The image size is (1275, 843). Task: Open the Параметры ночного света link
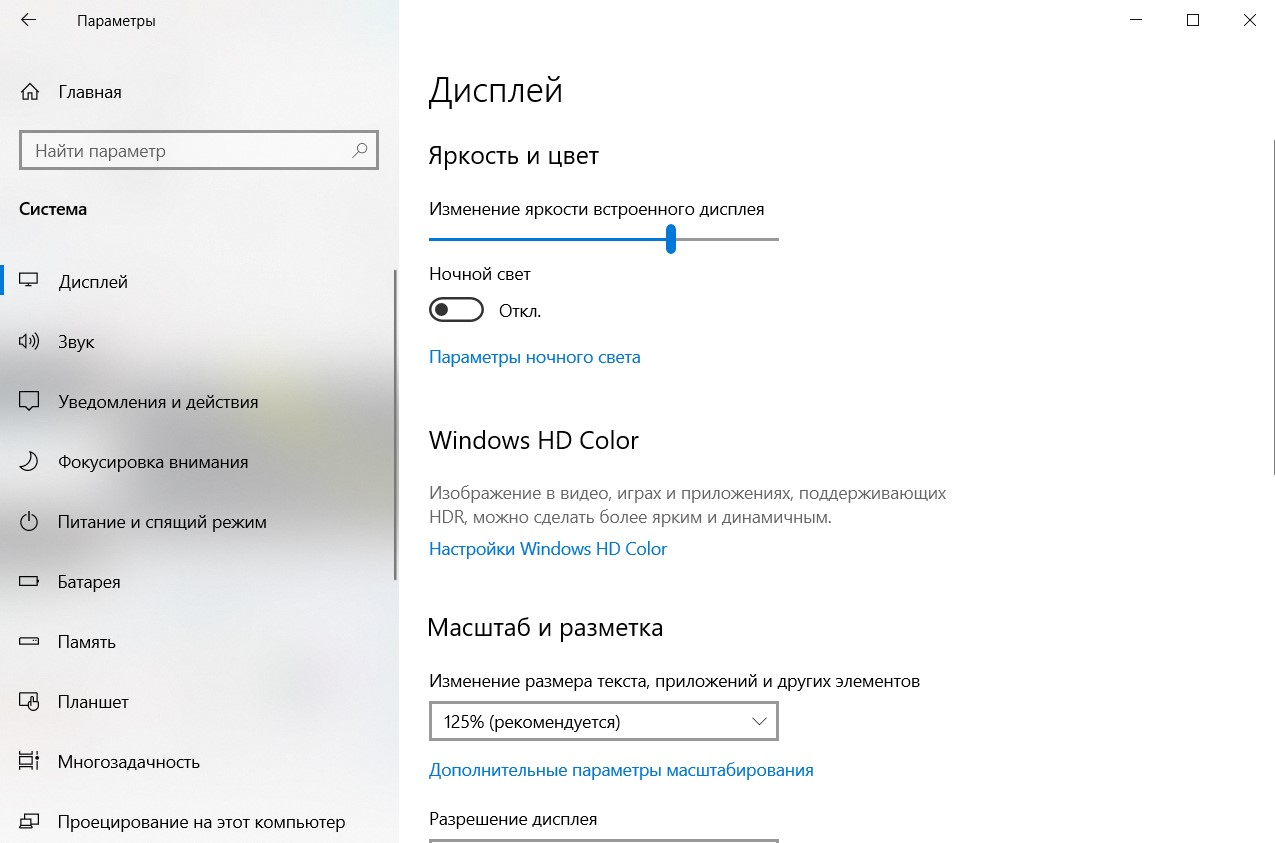pyautogui.click(x=534, y=357)
